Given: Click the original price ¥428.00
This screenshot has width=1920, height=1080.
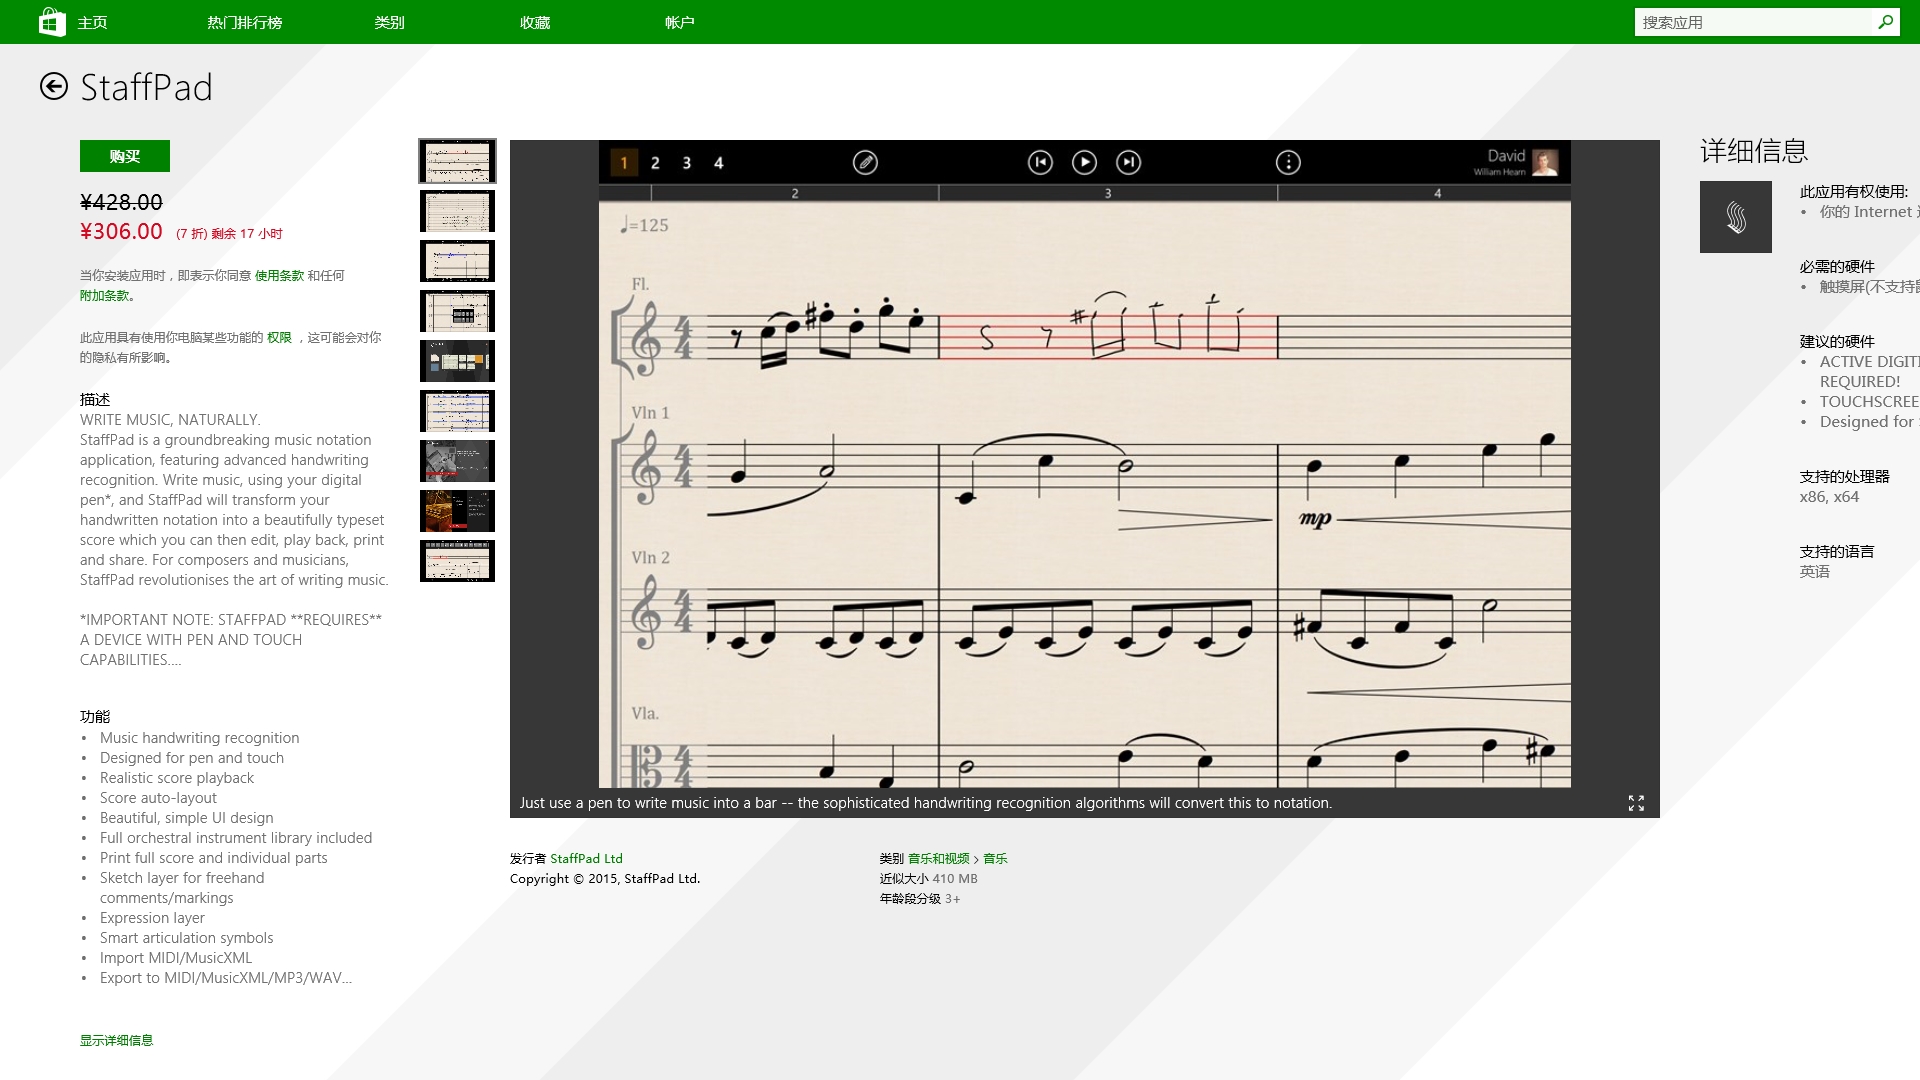Looking at the screenshot, I should pos(121,202).
